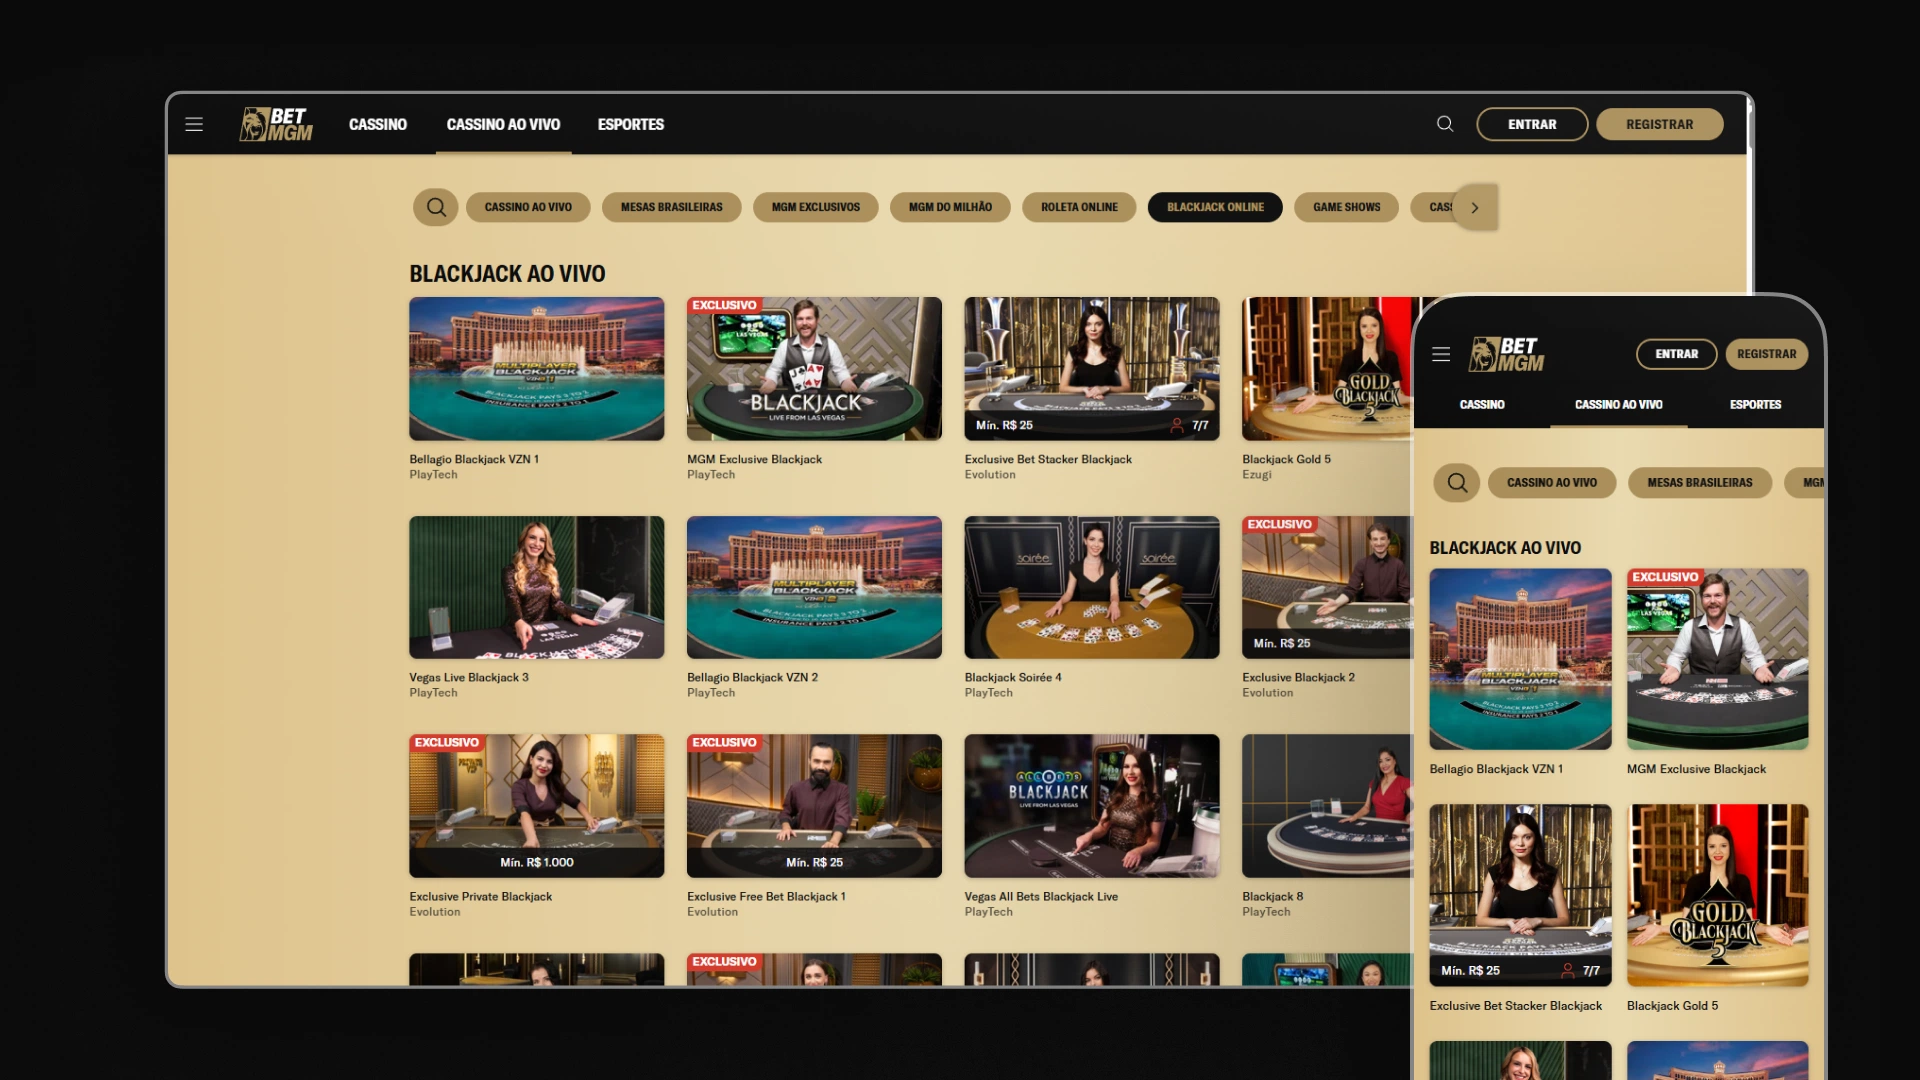The width and height of the screenshot is (1920, 1080).
Task: Click 'Blackjack Soirée 4' title text
Action: 1013,677
